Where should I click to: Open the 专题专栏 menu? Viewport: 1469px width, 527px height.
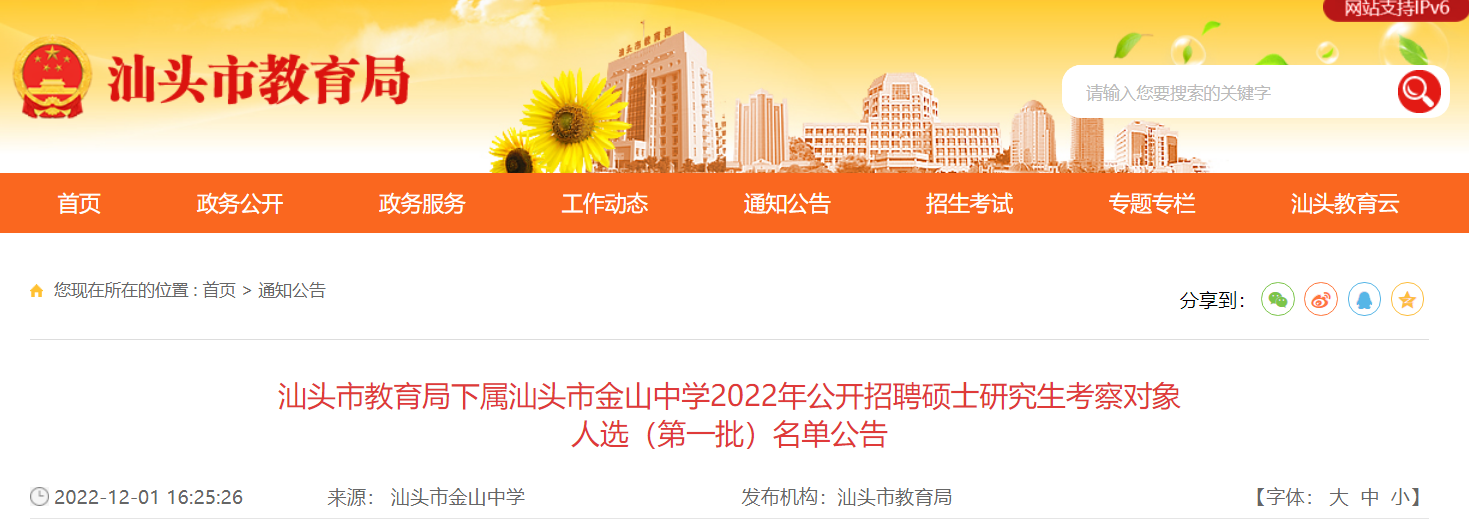(1151, 204)
